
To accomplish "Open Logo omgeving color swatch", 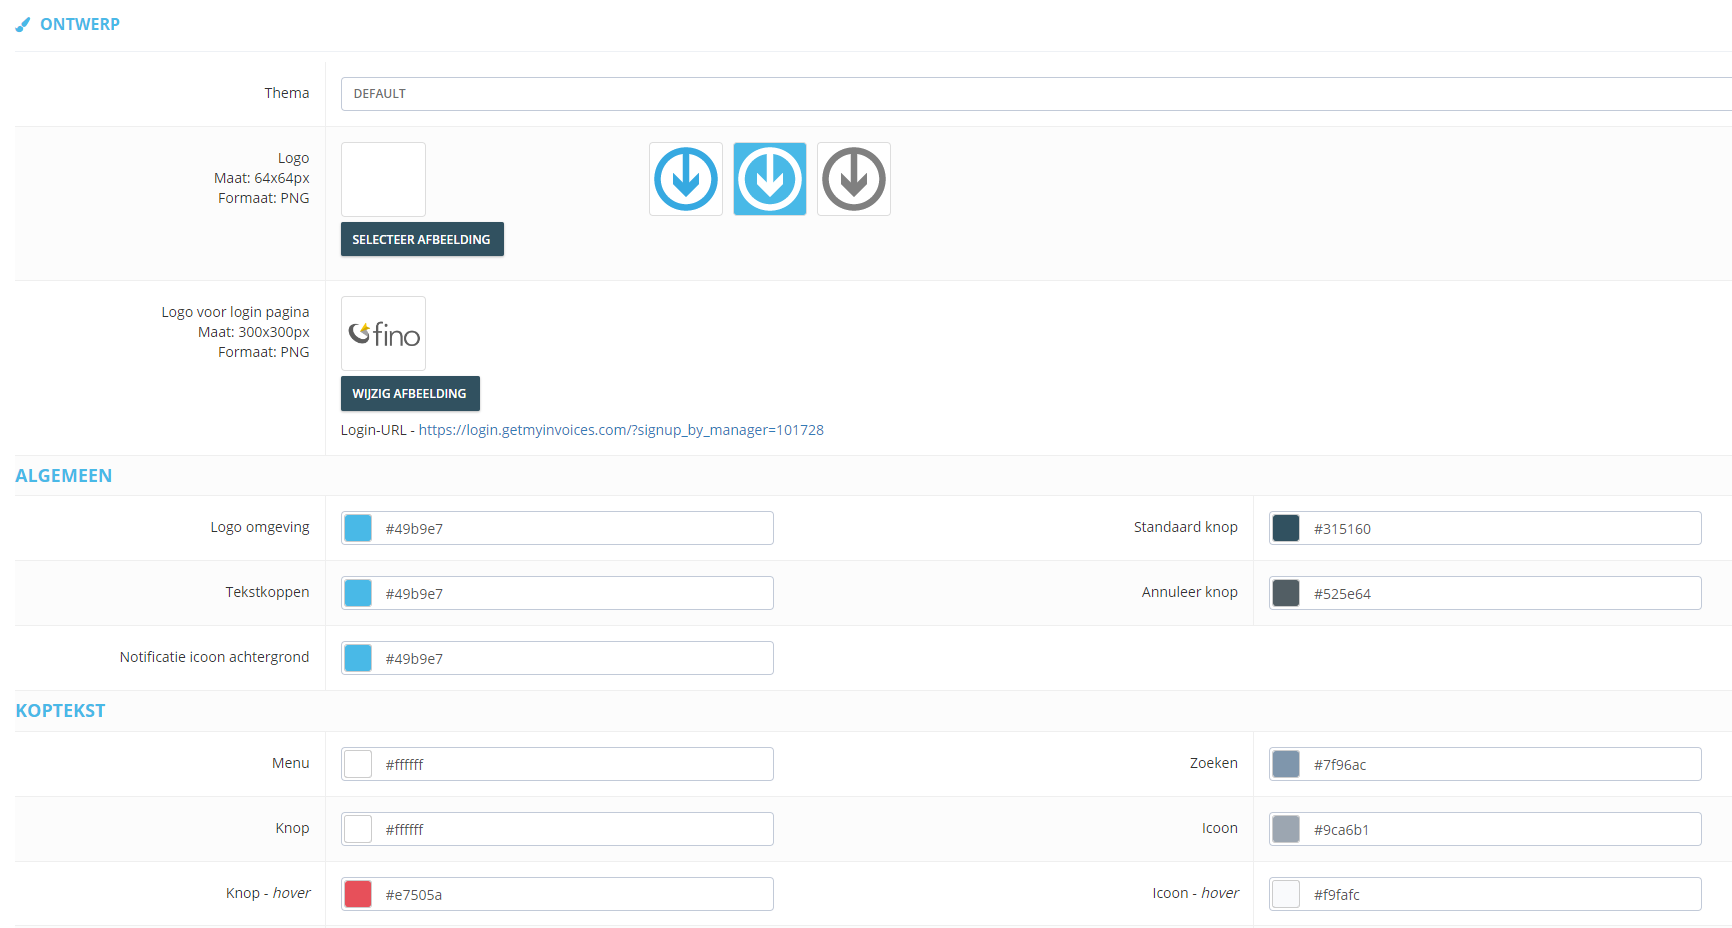I will point(358,528).
